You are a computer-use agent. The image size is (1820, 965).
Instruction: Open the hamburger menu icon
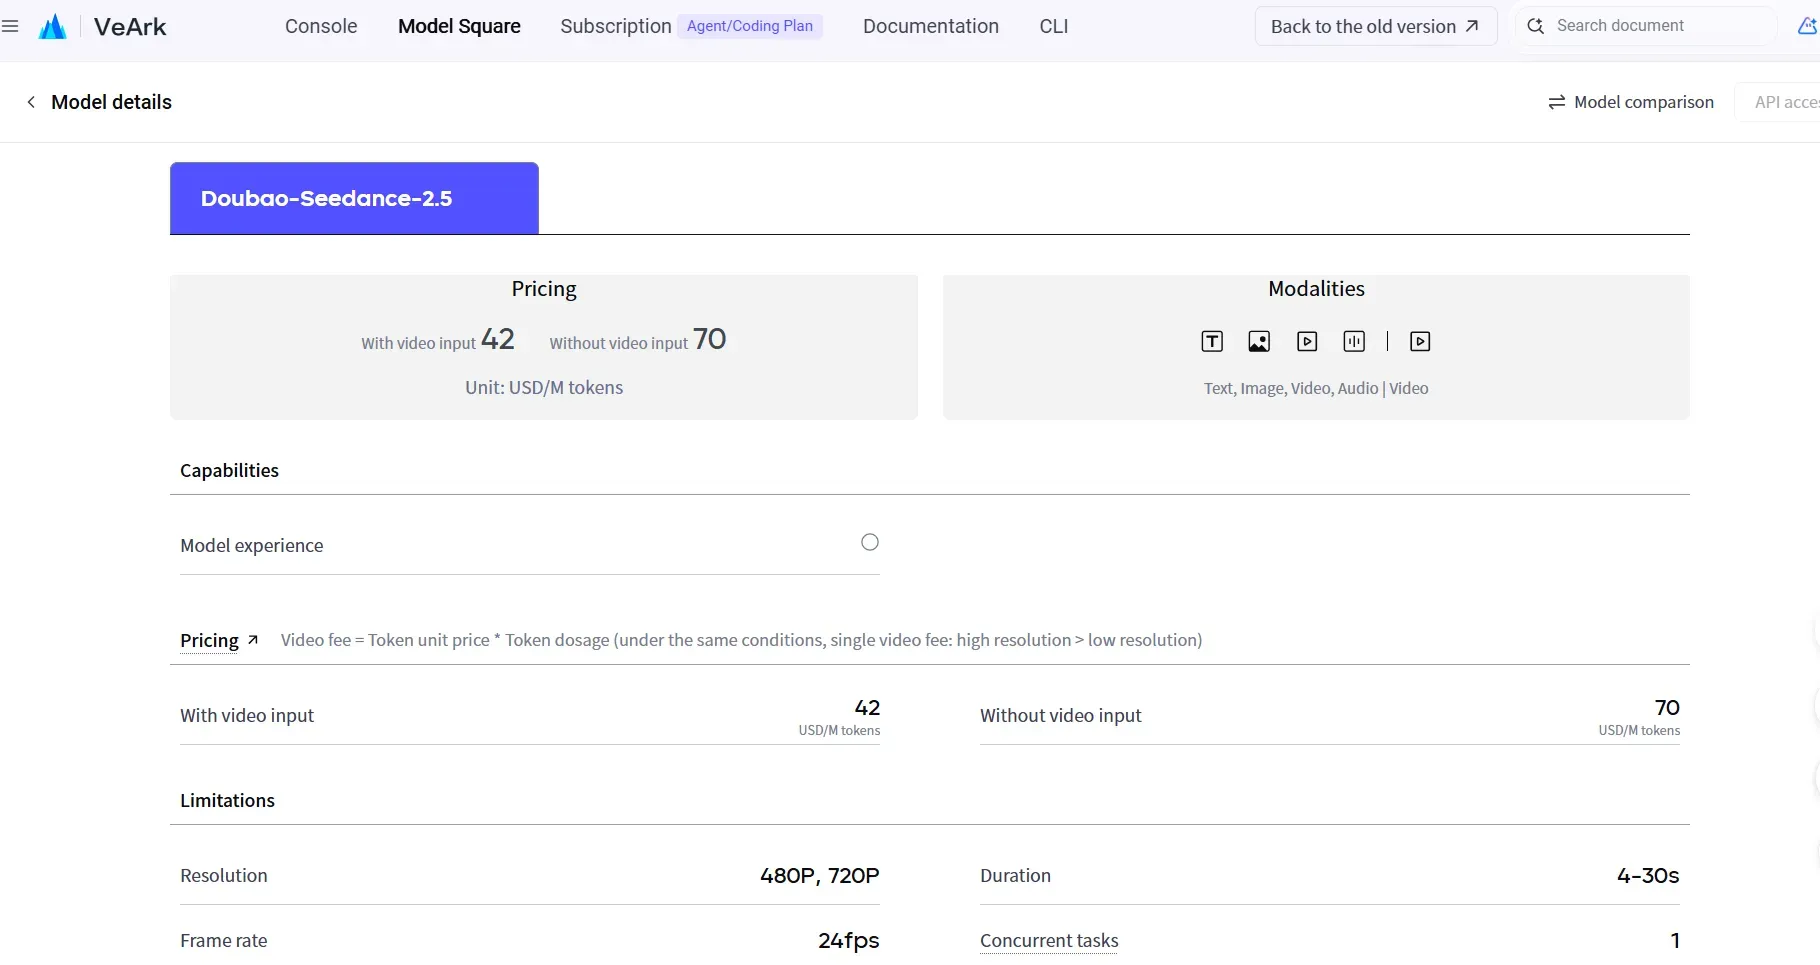[x=10, y=26]
